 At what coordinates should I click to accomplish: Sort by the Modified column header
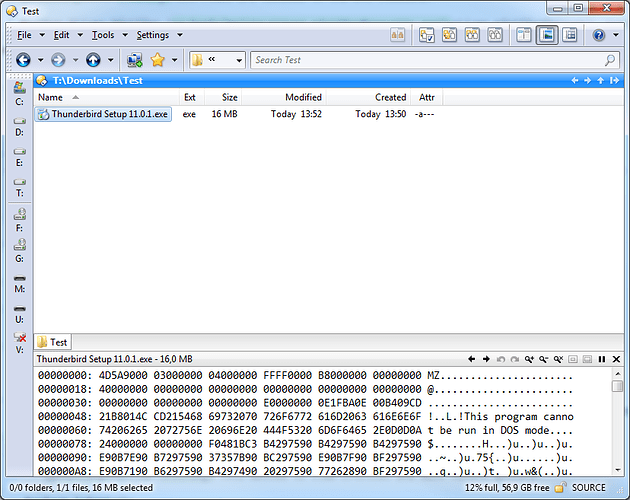[x=284, y=97]
